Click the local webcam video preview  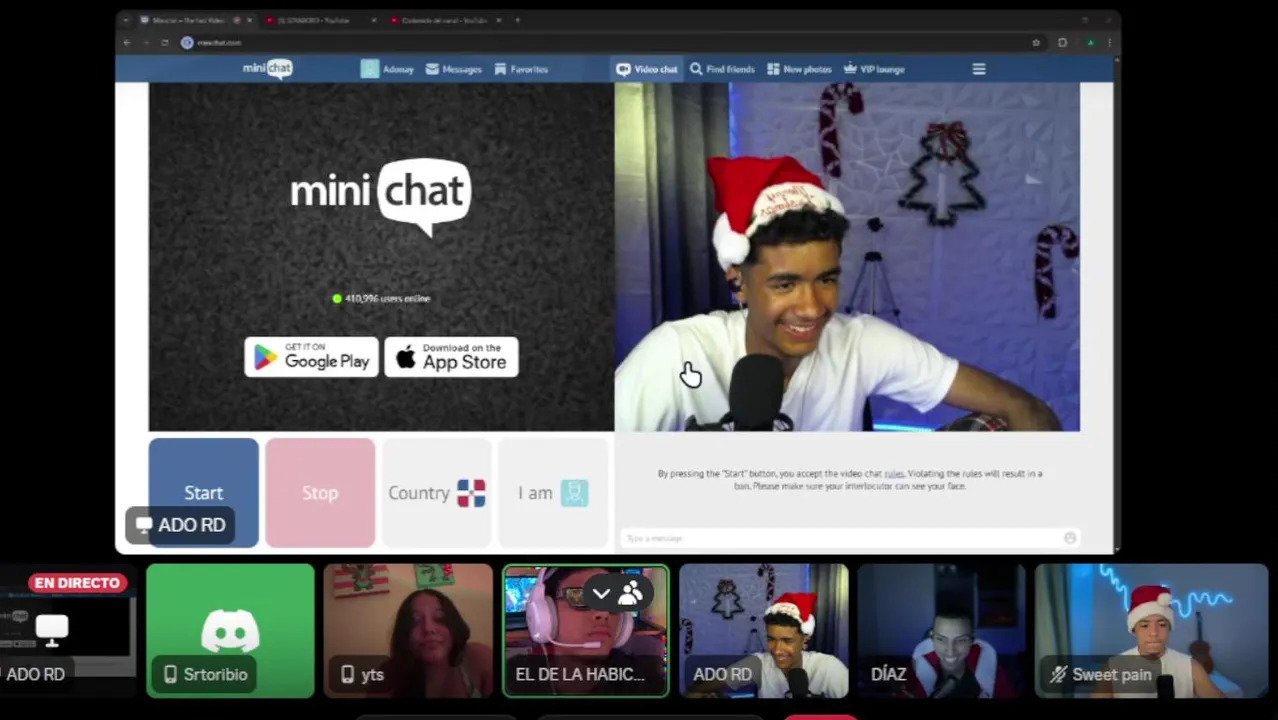[847, 257]
